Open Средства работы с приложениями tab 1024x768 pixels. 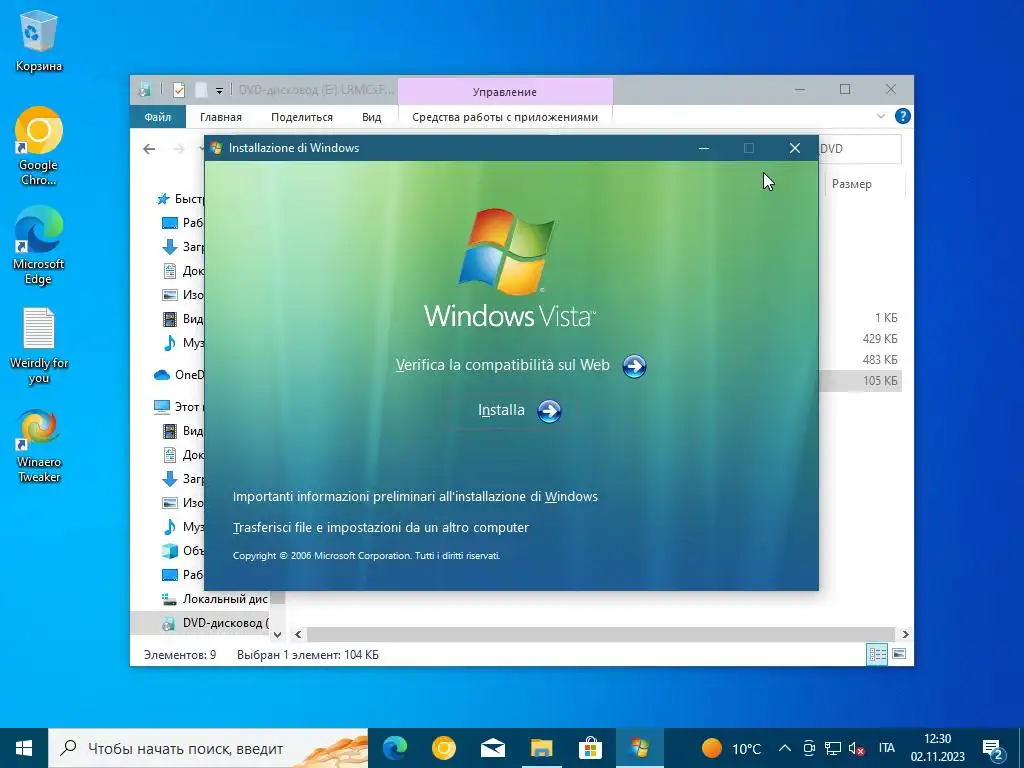505,117
